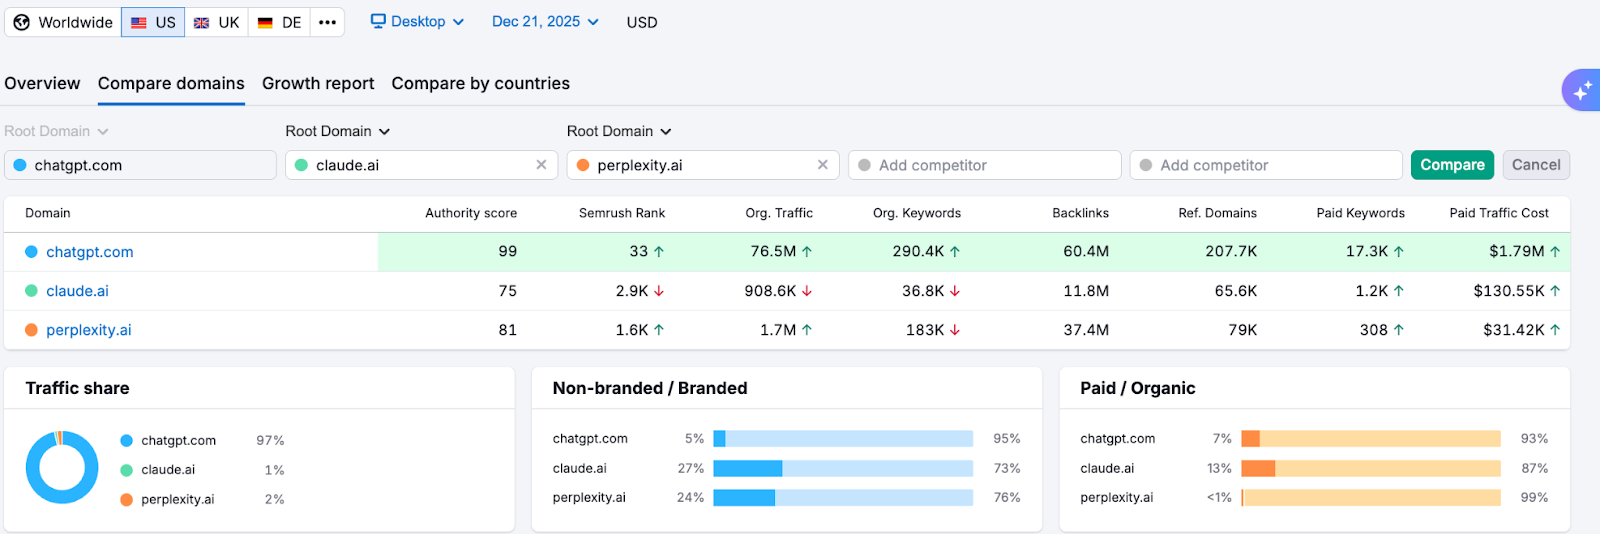Switch to the Growth report tab
Viewport: 1600px width, 534px height.
tap(318, 84)
